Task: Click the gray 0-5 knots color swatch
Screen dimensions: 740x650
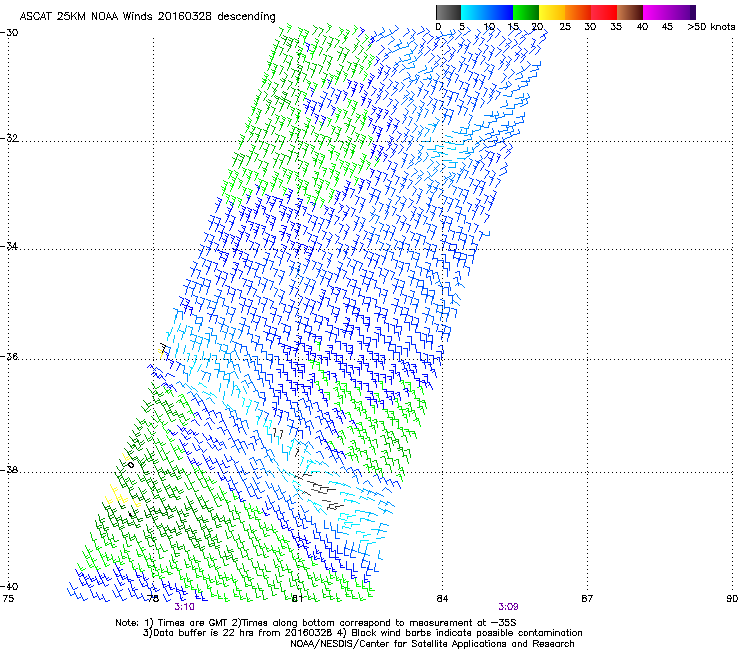Action: 448,12
